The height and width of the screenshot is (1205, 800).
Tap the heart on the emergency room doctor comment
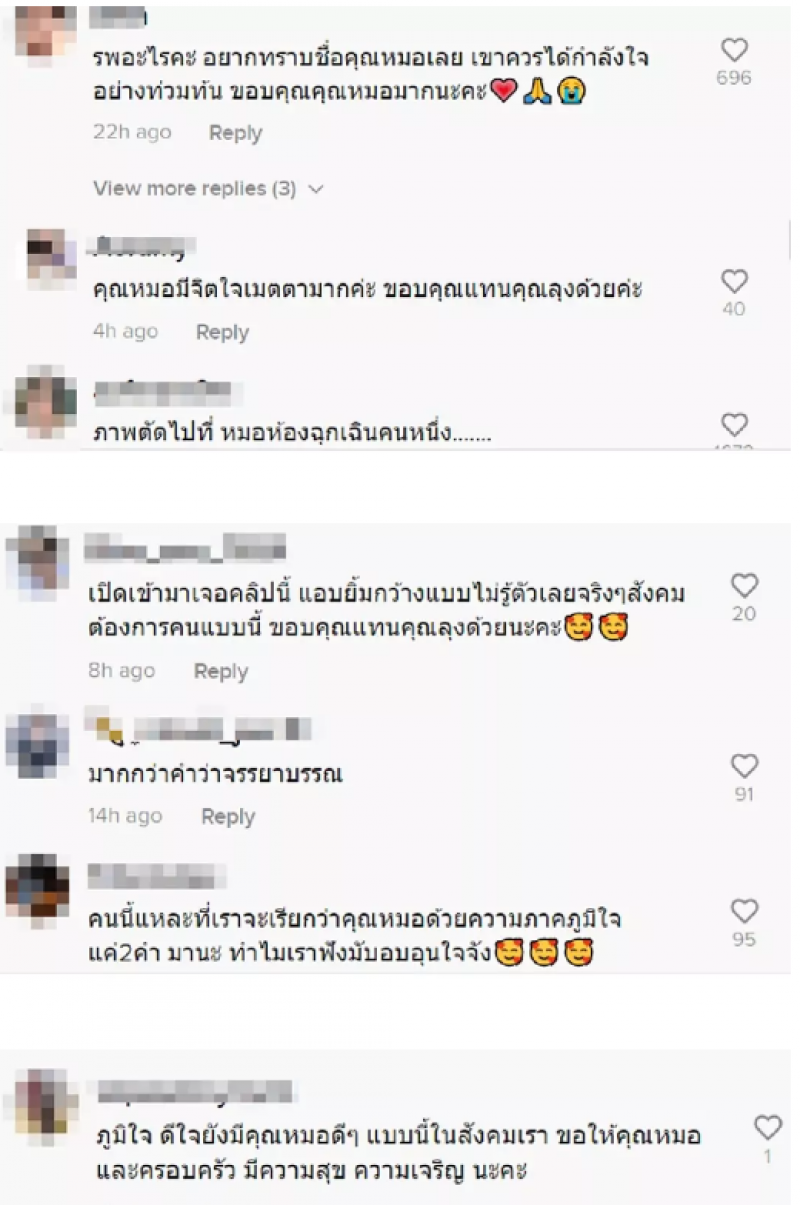click(x=734, y=424)
